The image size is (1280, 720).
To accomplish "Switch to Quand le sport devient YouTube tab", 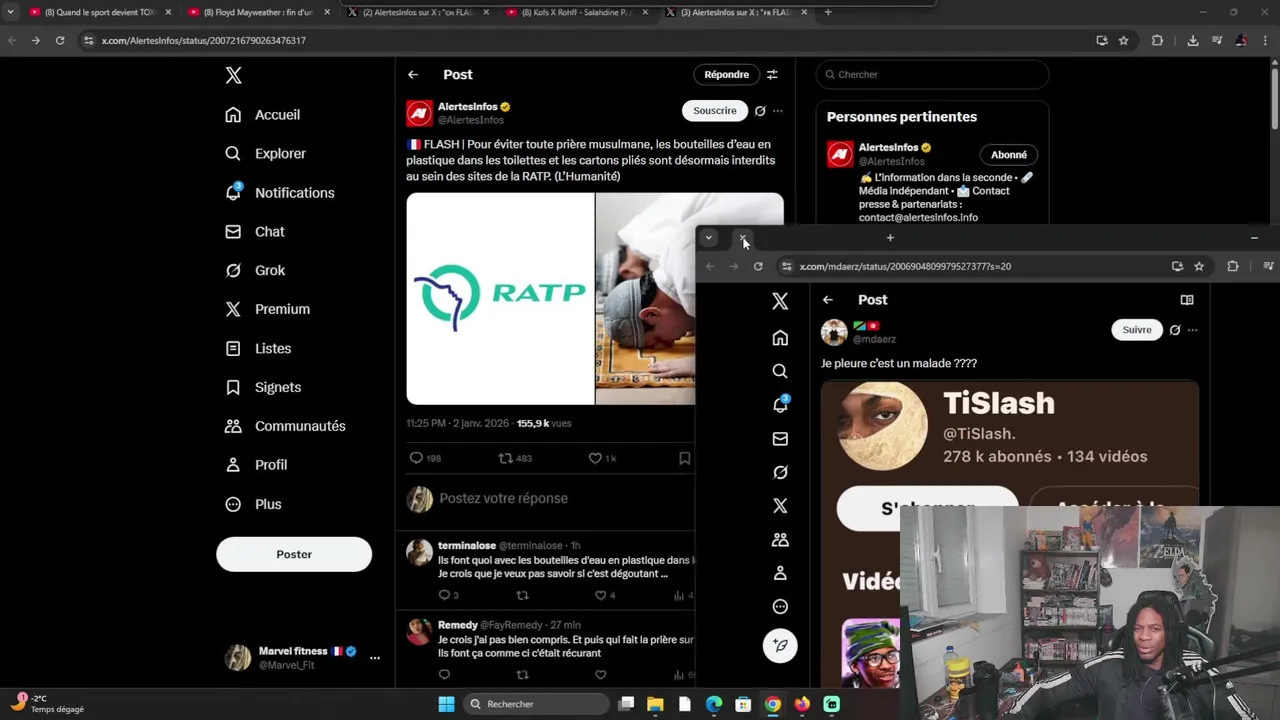I will [x=98, y=12].
